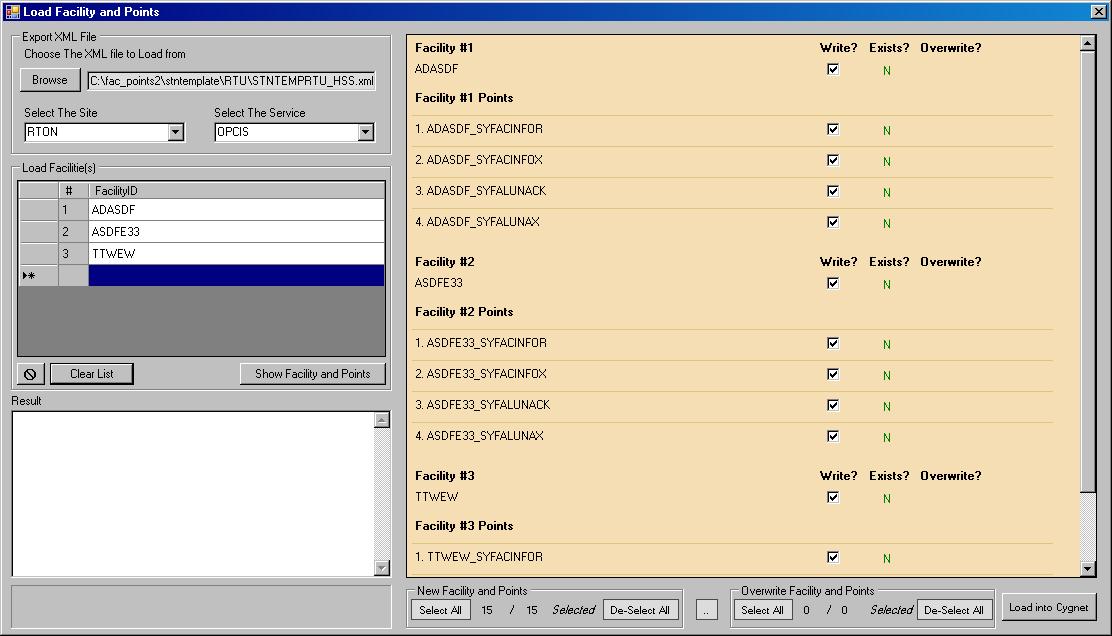
Task: Click the Select The Site dropdown arrow
Action: pyautogui.click(x=175, y=131)
